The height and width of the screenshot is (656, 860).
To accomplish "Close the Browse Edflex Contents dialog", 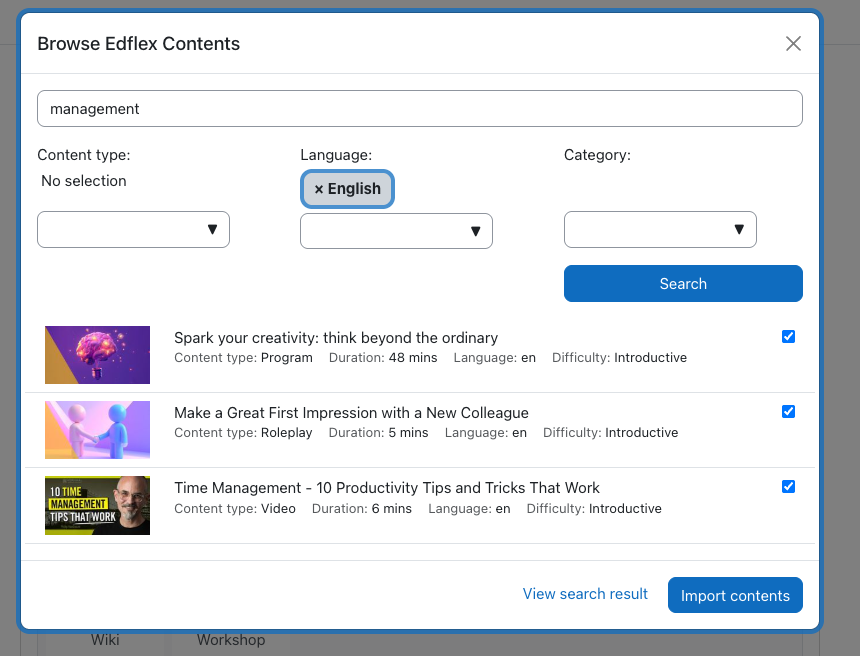I will point(793,43).
